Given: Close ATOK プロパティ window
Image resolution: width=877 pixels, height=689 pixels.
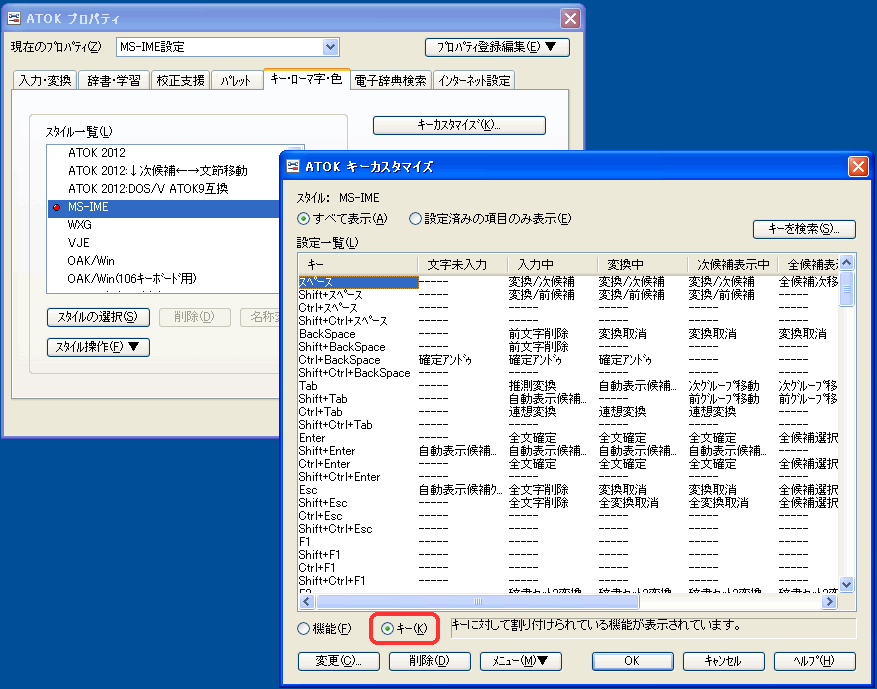Looking at the screenshot, I should click(570, 18).
